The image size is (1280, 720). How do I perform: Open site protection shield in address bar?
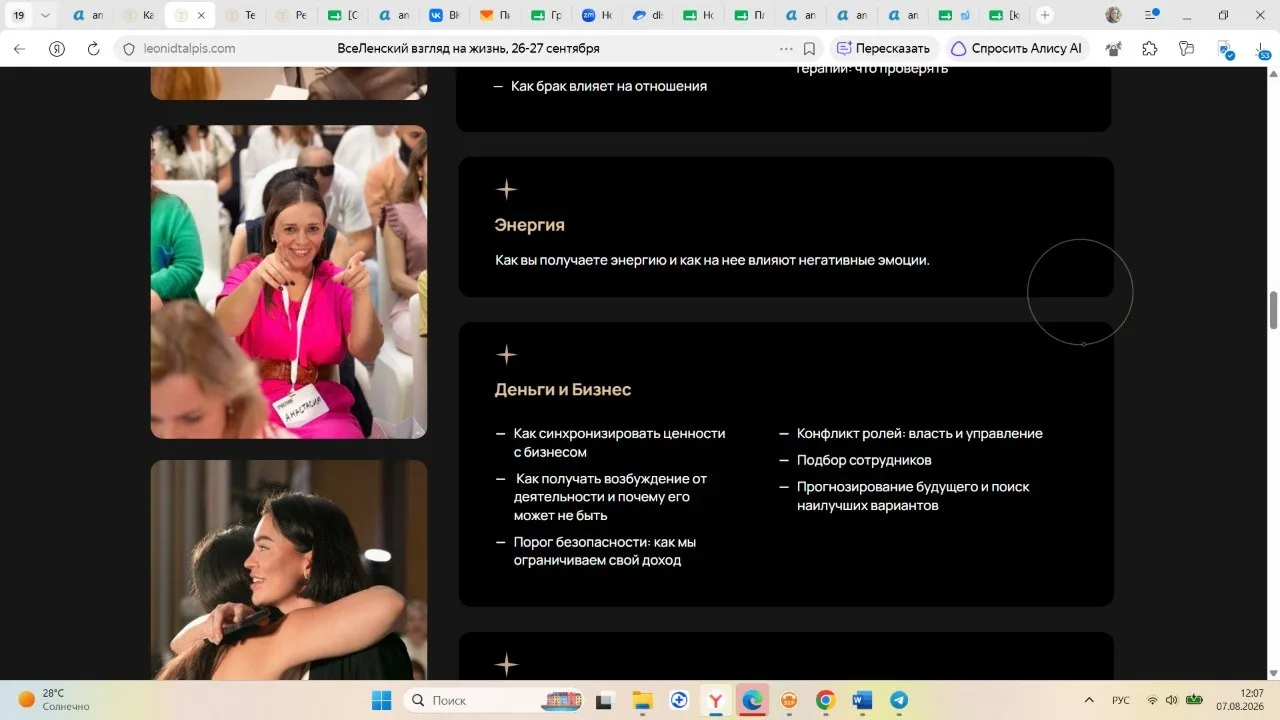tap(127, 48)
